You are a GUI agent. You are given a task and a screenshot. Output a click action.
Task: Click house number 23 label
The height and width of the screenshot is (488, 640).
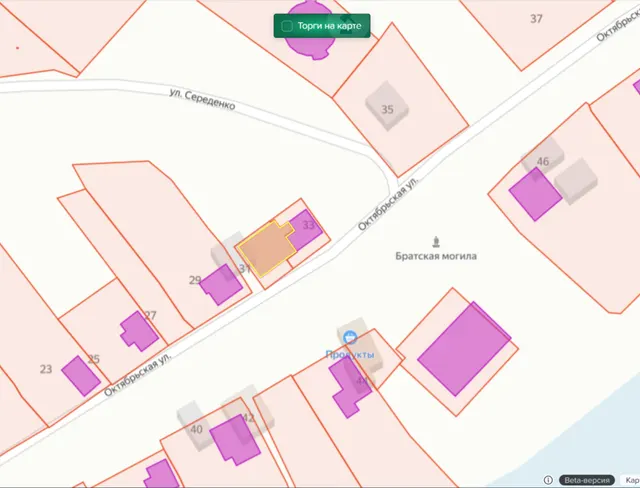pos(46,369)
